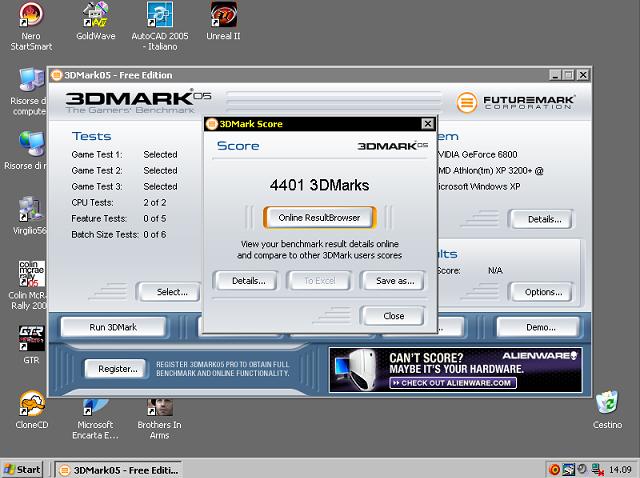Image resolution: width=640 pixels, height=478 pixels.
Task: Launch AutoCAD 2005 Italiano shortcut
Action: [x=160, y=27]
